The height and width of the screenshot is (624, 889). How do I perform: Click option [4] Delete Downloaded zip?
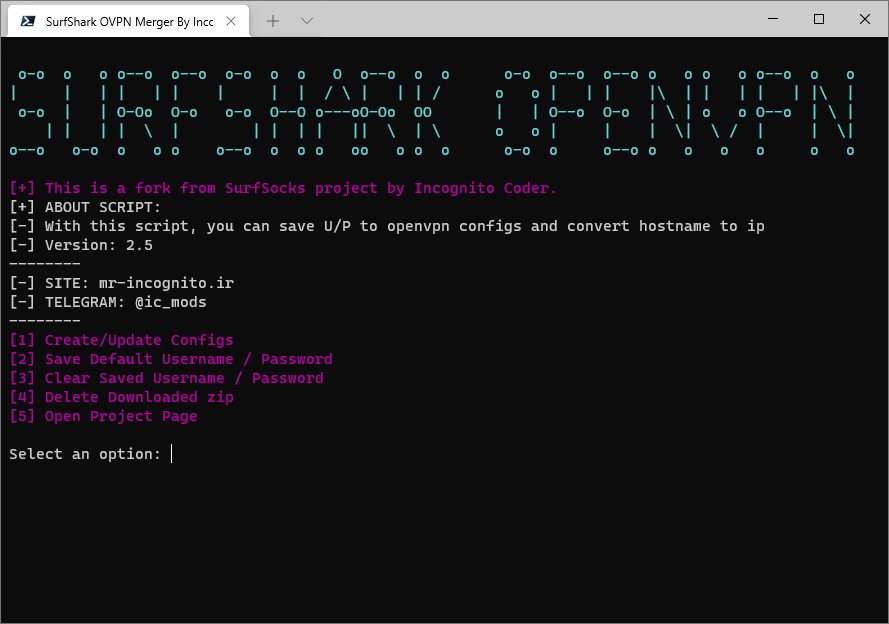coord(121,397)
